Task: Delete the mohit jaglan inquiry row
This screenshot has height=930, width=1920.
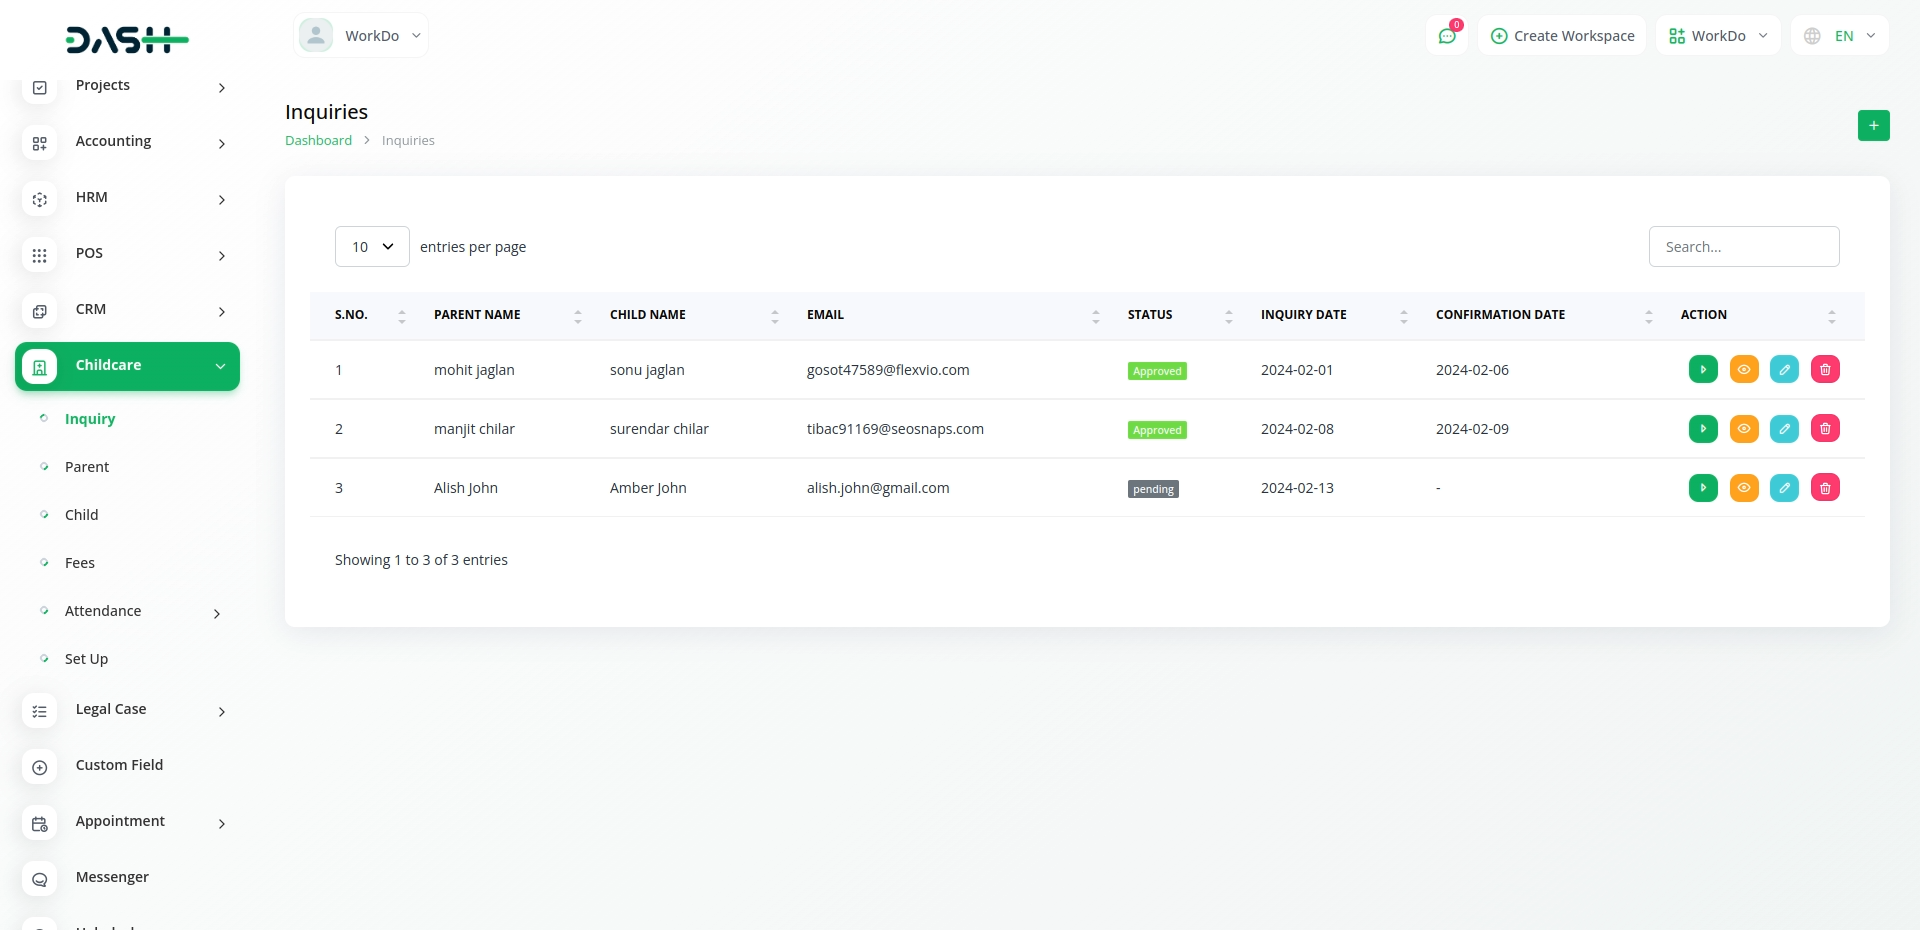Action: pos(1825,370)
